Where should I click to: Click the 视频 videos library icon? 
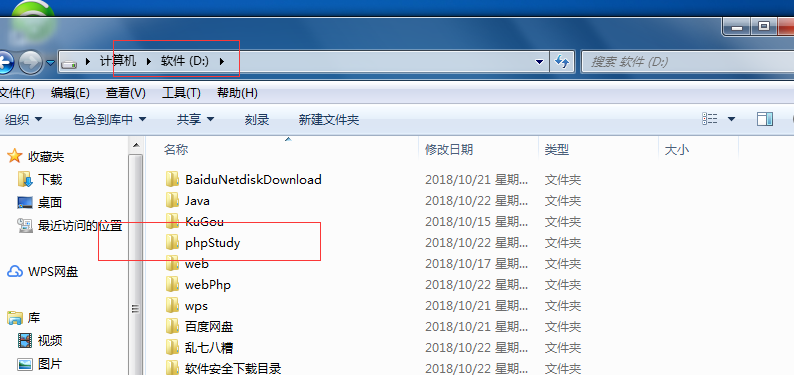pyautogui.click(x=25, y=341)
